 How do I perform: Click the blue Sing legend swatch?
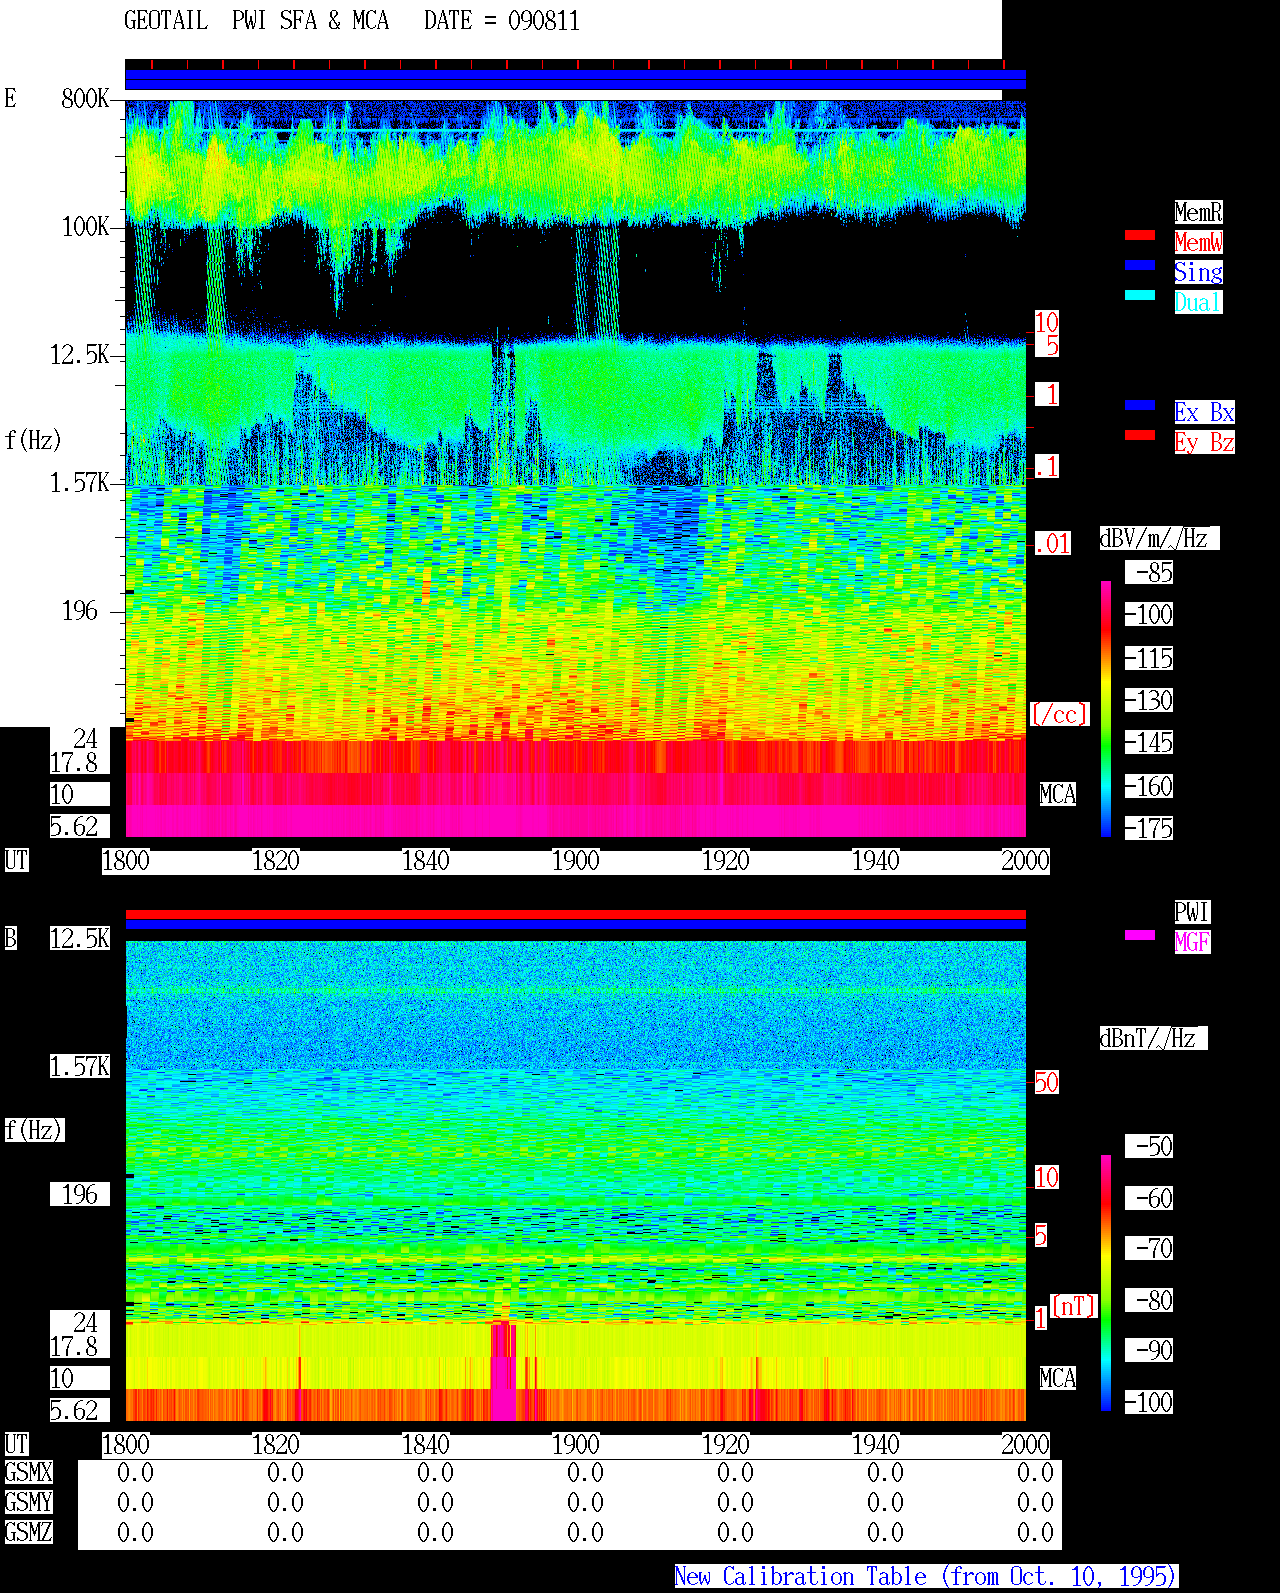click(x=1140, y=265)
